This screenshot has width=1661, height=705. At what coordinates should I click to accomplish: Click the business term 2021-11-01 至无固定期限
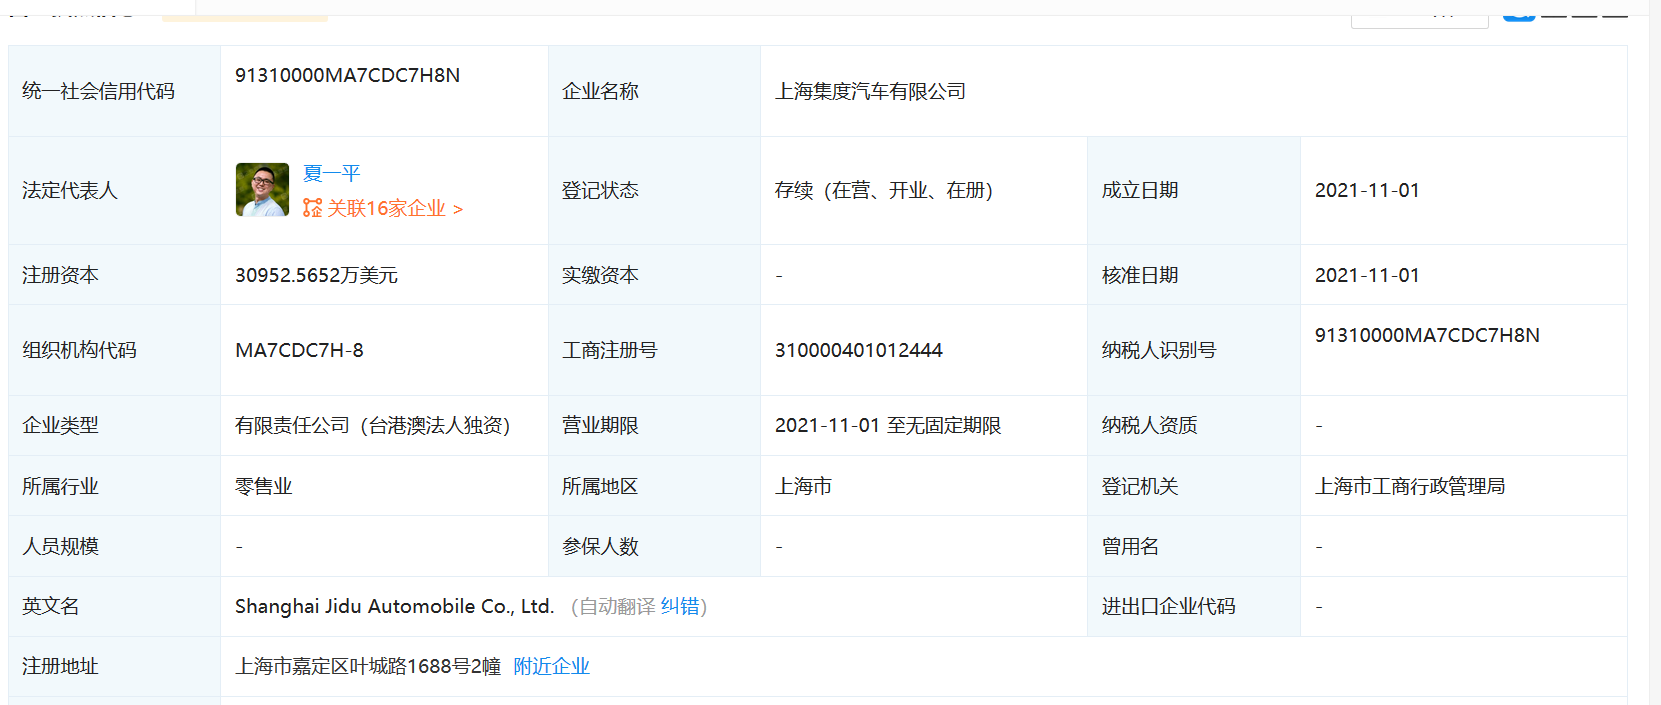[888, 425]
